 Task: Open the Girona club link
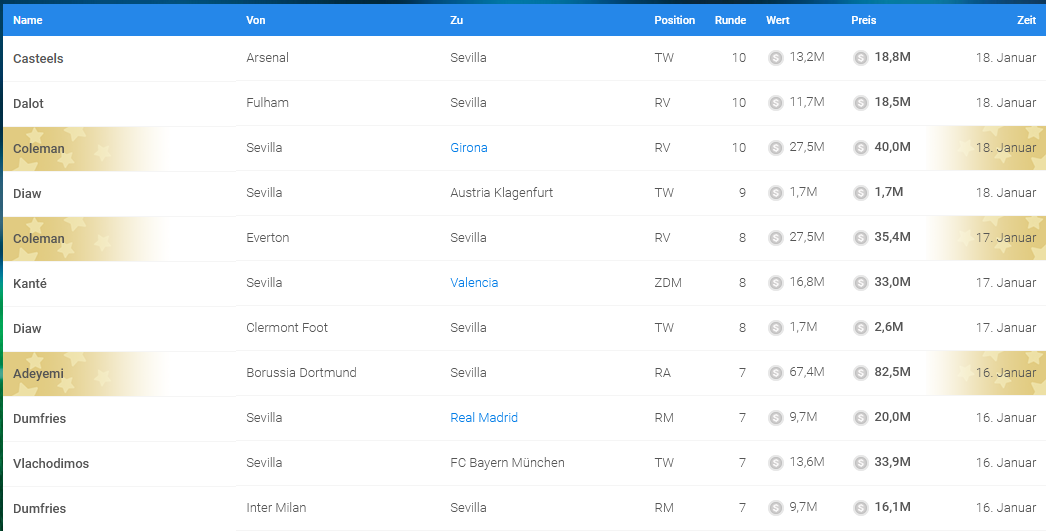pyautogui.click(x=469, y=147)
